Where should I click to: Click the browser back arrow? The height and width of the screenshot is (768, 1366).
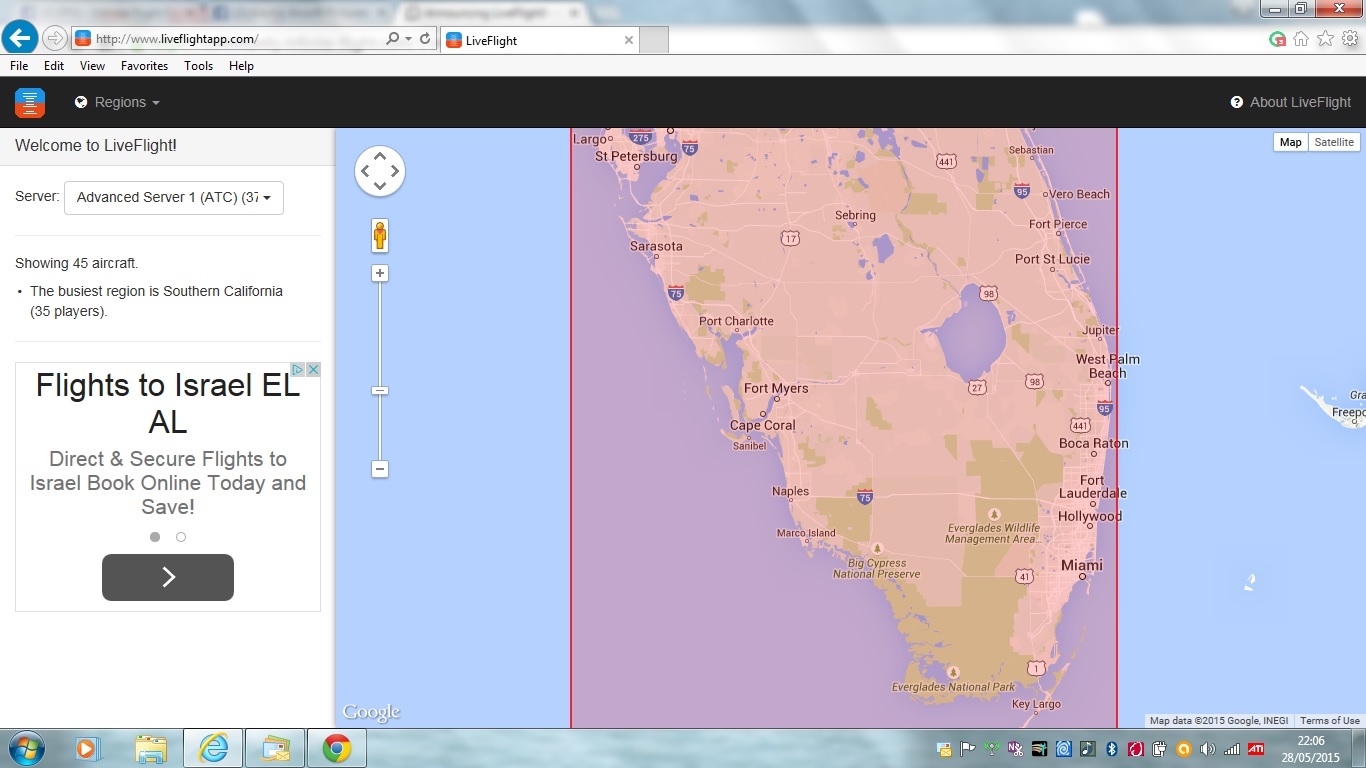pyautogui.click(x=20, y=38)
